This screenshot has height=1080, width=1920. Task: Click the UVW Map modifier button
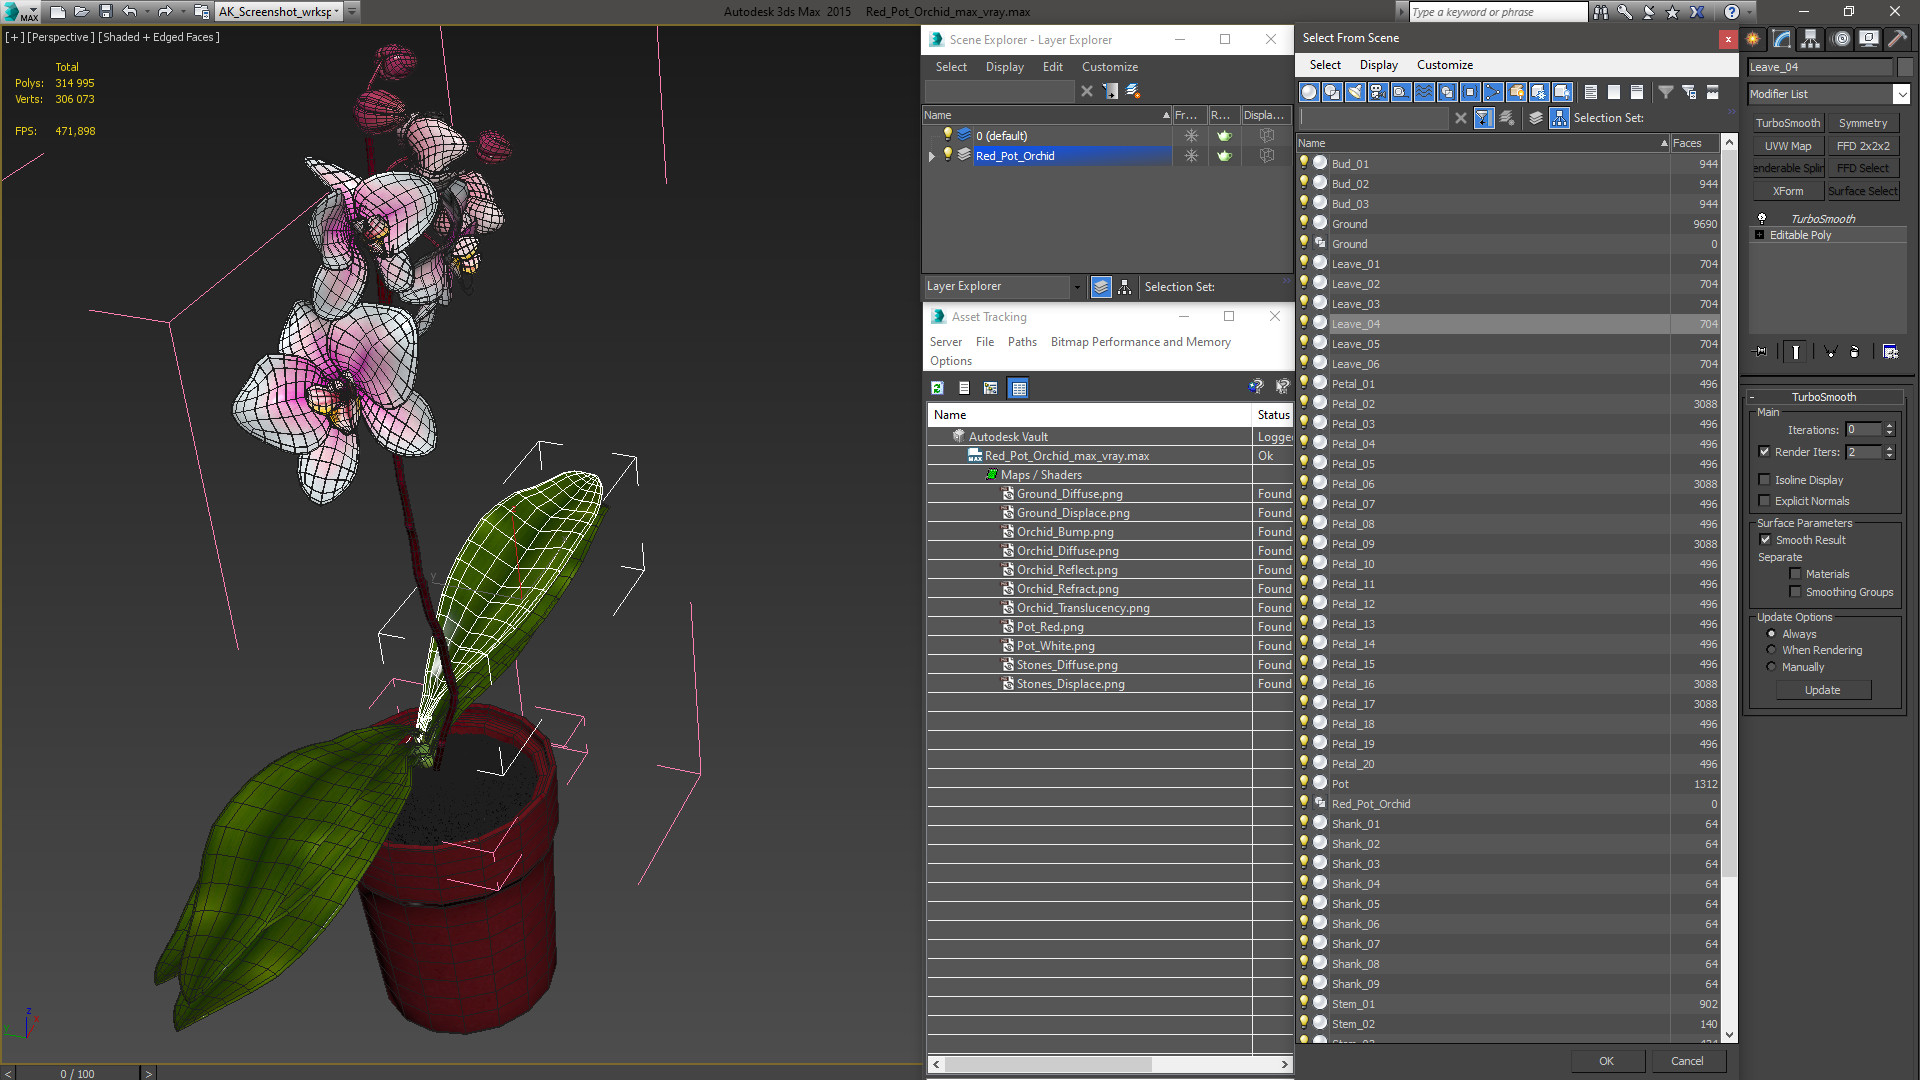pos(1787,144)
